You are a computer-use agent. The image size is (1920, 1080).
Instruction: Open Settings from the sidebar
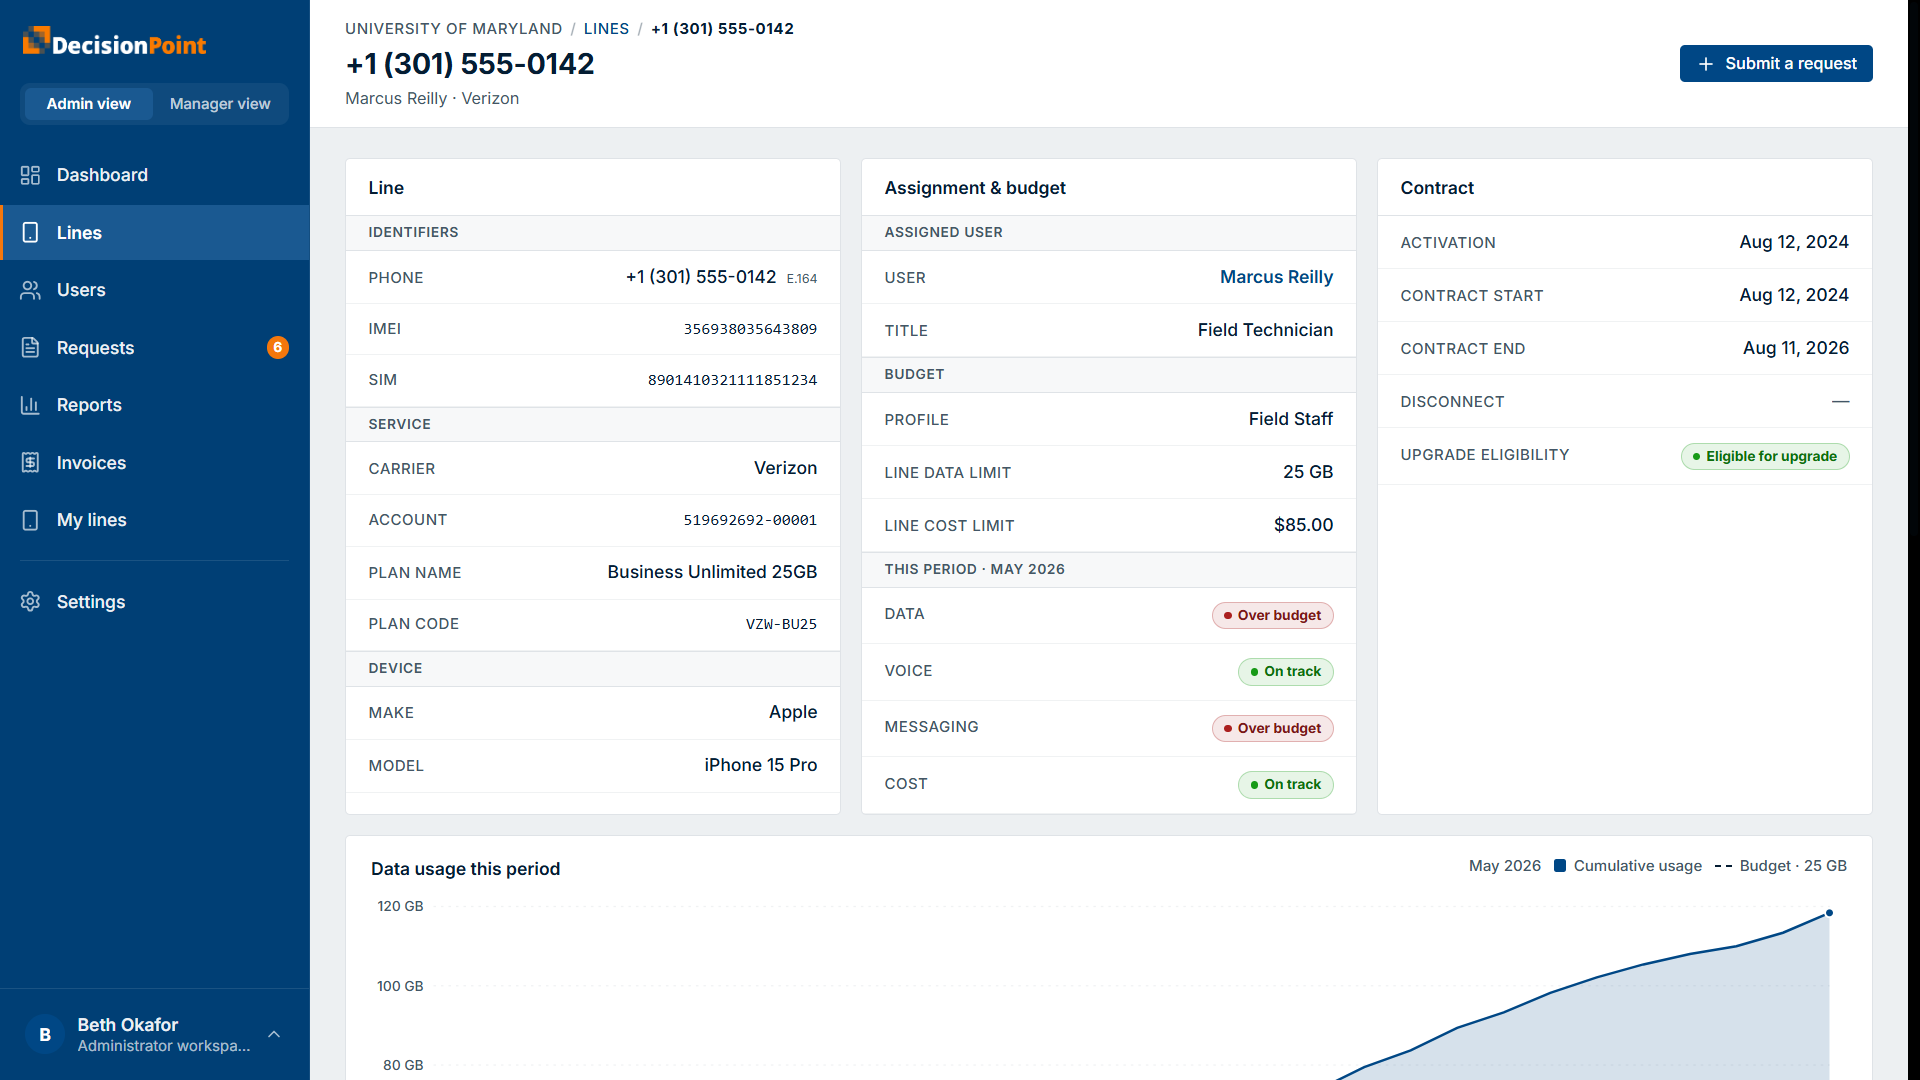(x=155, y=602)
